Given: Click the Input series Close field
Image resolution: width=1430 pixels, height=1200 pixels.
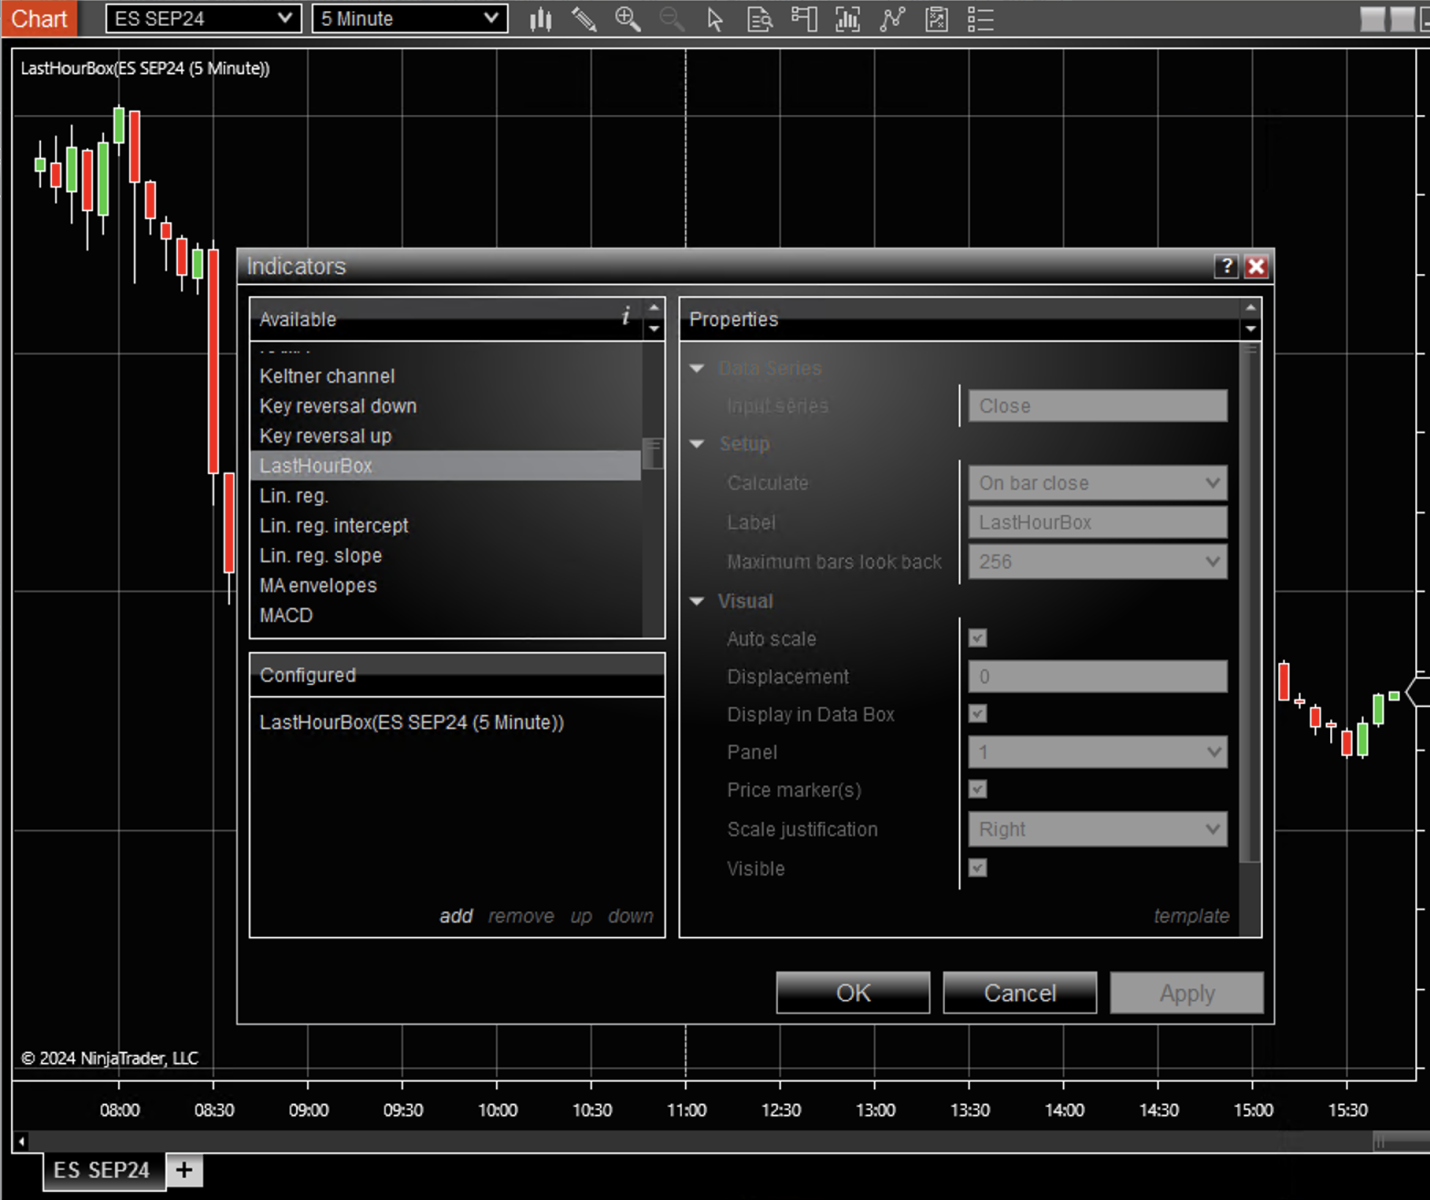Looking at the screenshot, I should (x=1097, y=406).
